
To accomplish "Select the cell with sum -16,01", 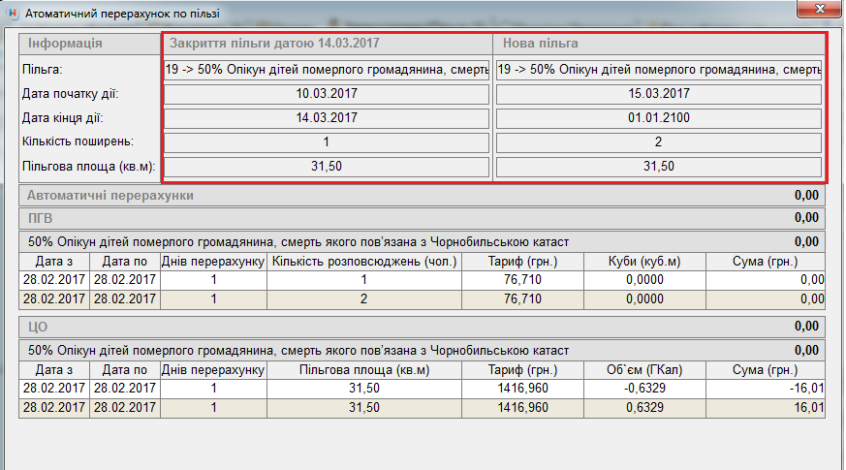I will tap(765, 388).
